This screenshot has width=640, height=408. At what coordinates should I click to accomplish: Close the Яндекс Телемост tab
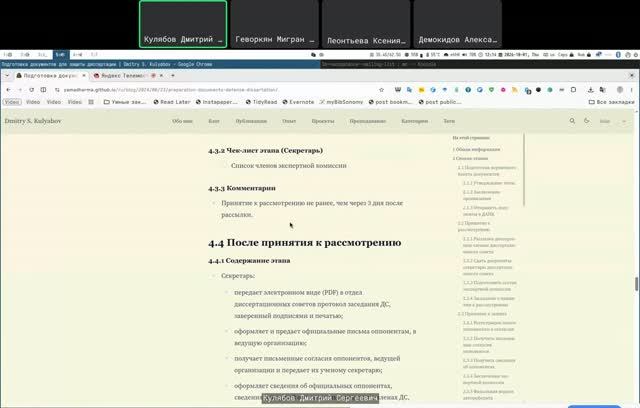coord(161,75)
